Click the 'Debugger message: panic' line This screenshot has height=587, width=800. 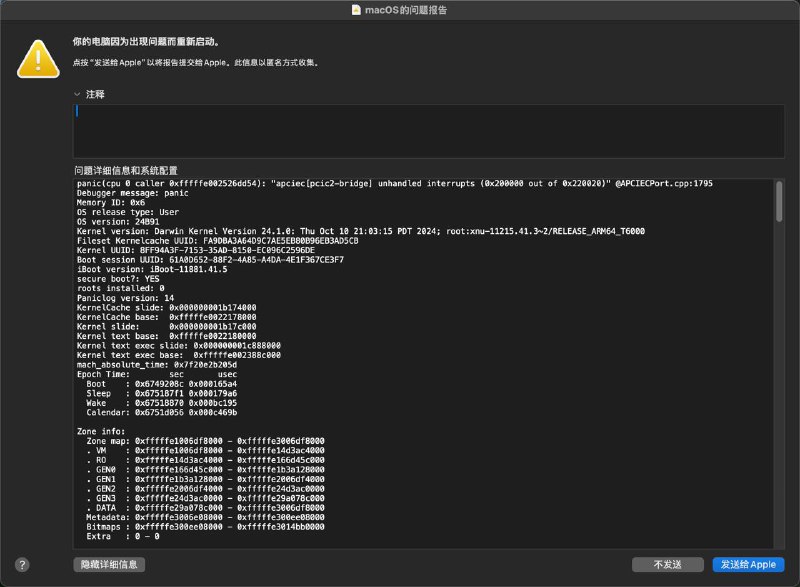[133, 193]
